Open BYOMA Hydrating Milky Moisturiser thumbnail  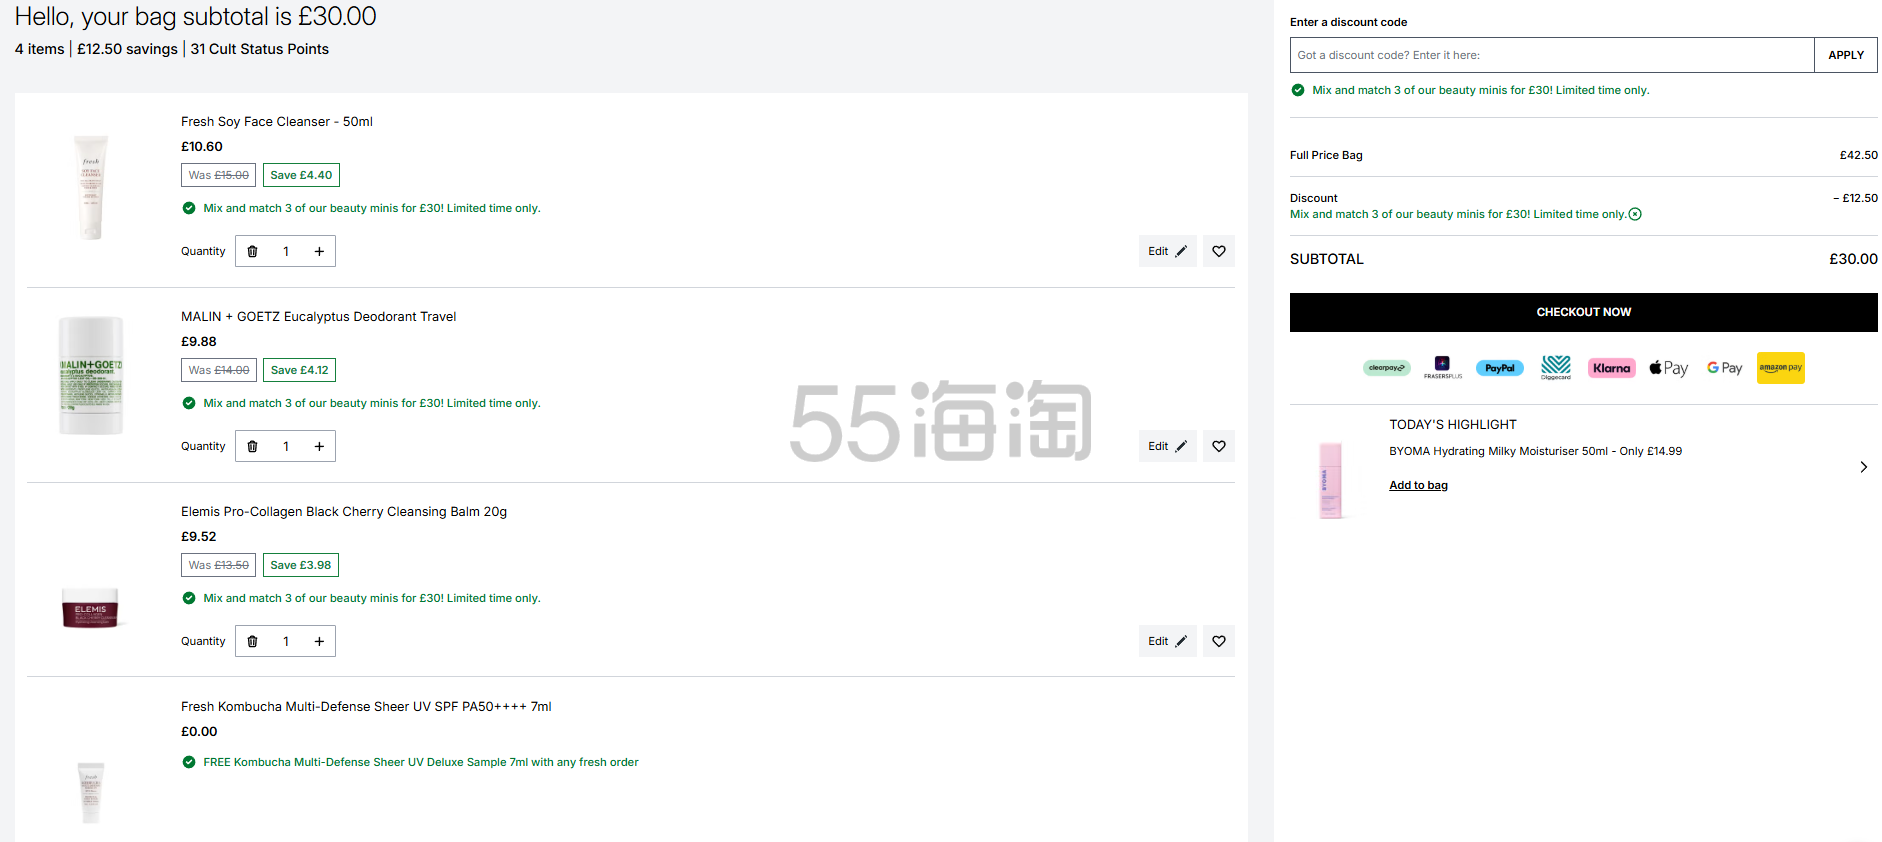1330,480
